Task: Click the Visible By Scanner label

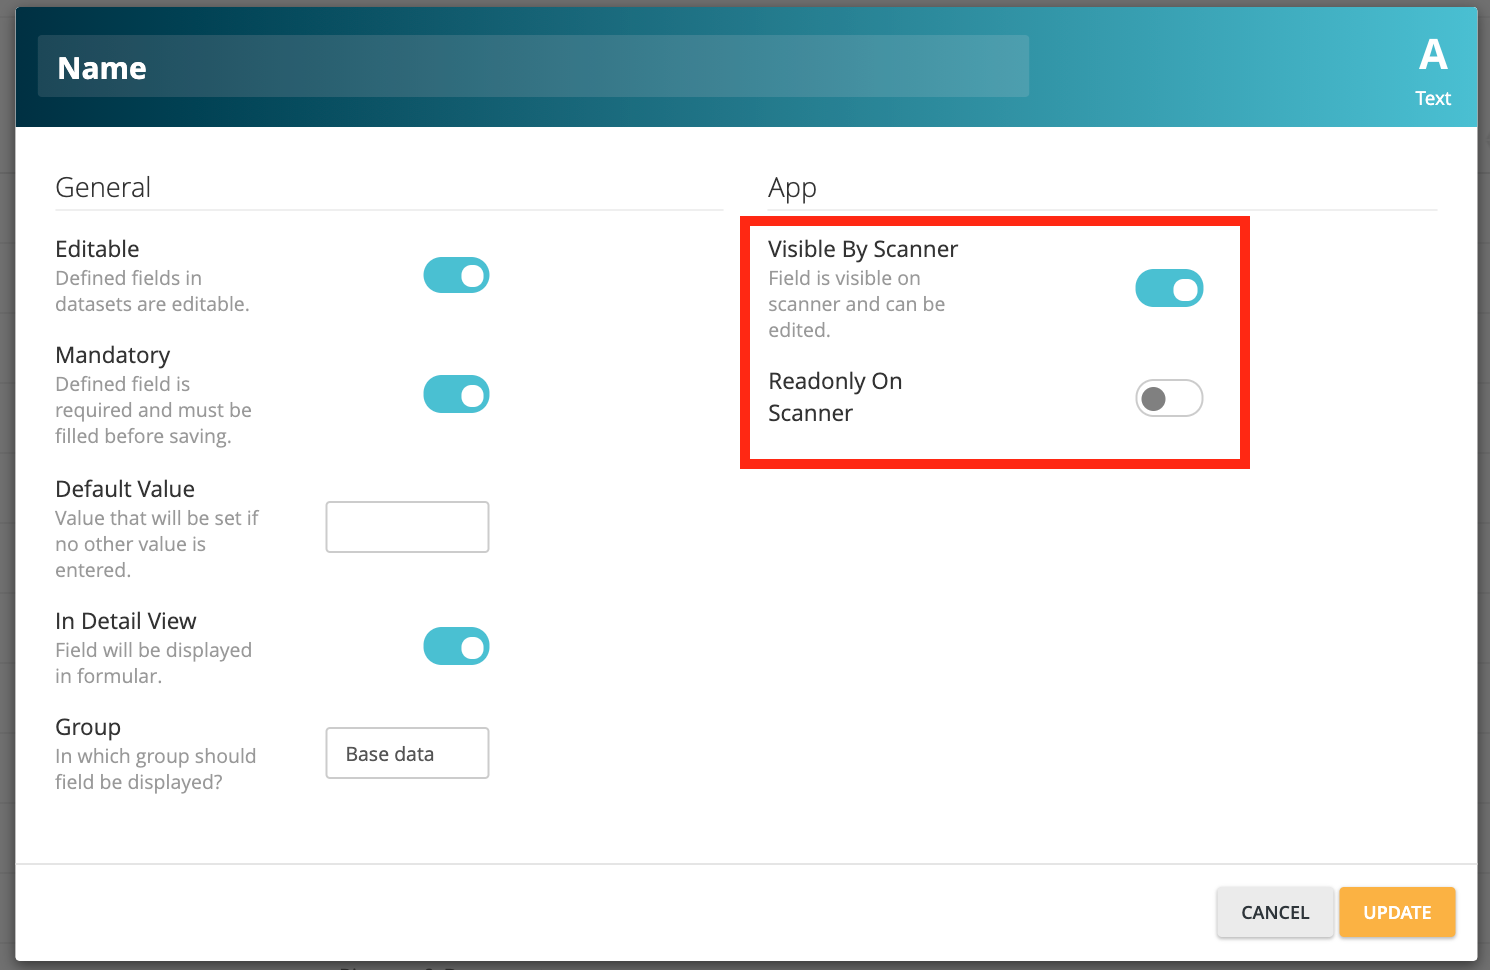Action: coord(863,249)
